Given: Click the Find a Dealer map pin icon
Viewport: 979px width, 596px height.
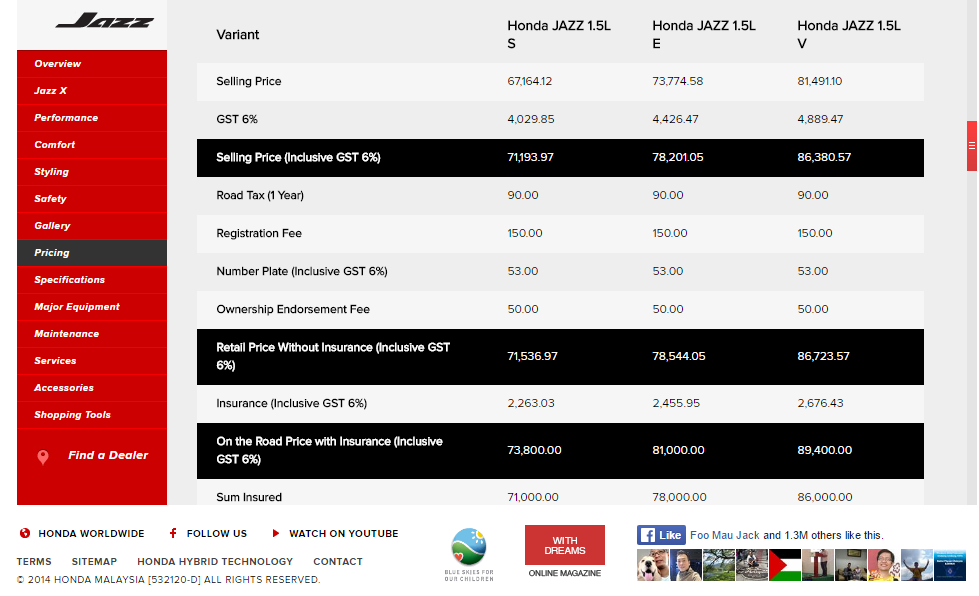Looking at the screenshot, I should click(43, 457).
